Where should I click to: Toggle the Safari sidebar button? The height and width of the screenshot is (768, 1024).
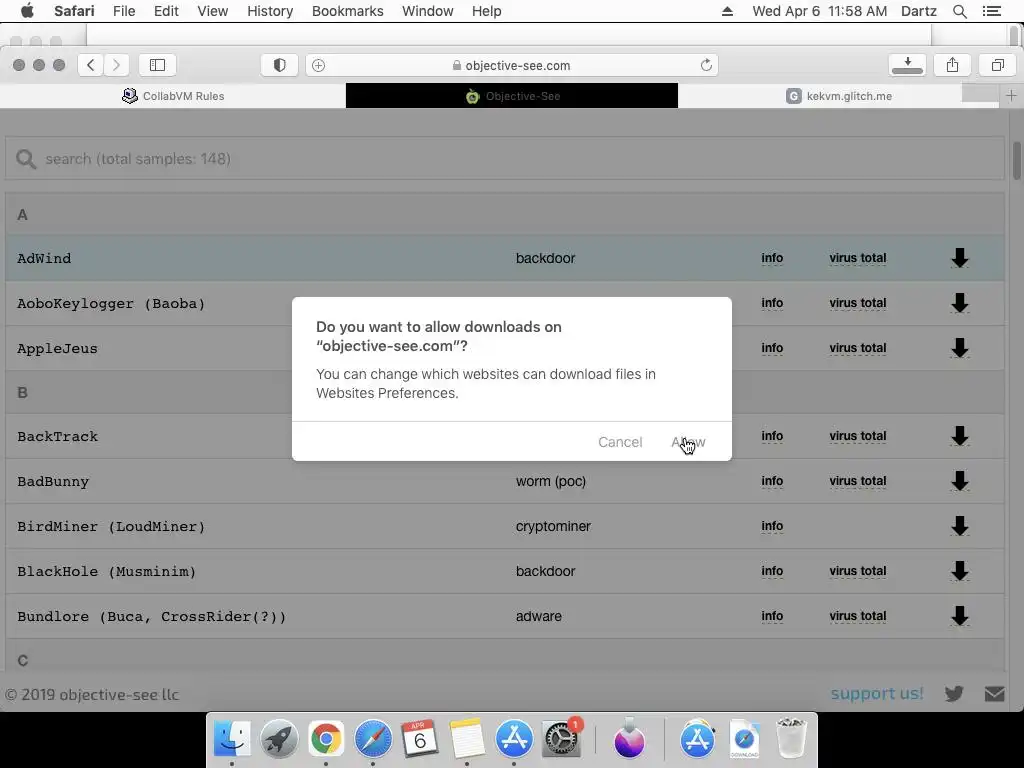pos(157,65)
